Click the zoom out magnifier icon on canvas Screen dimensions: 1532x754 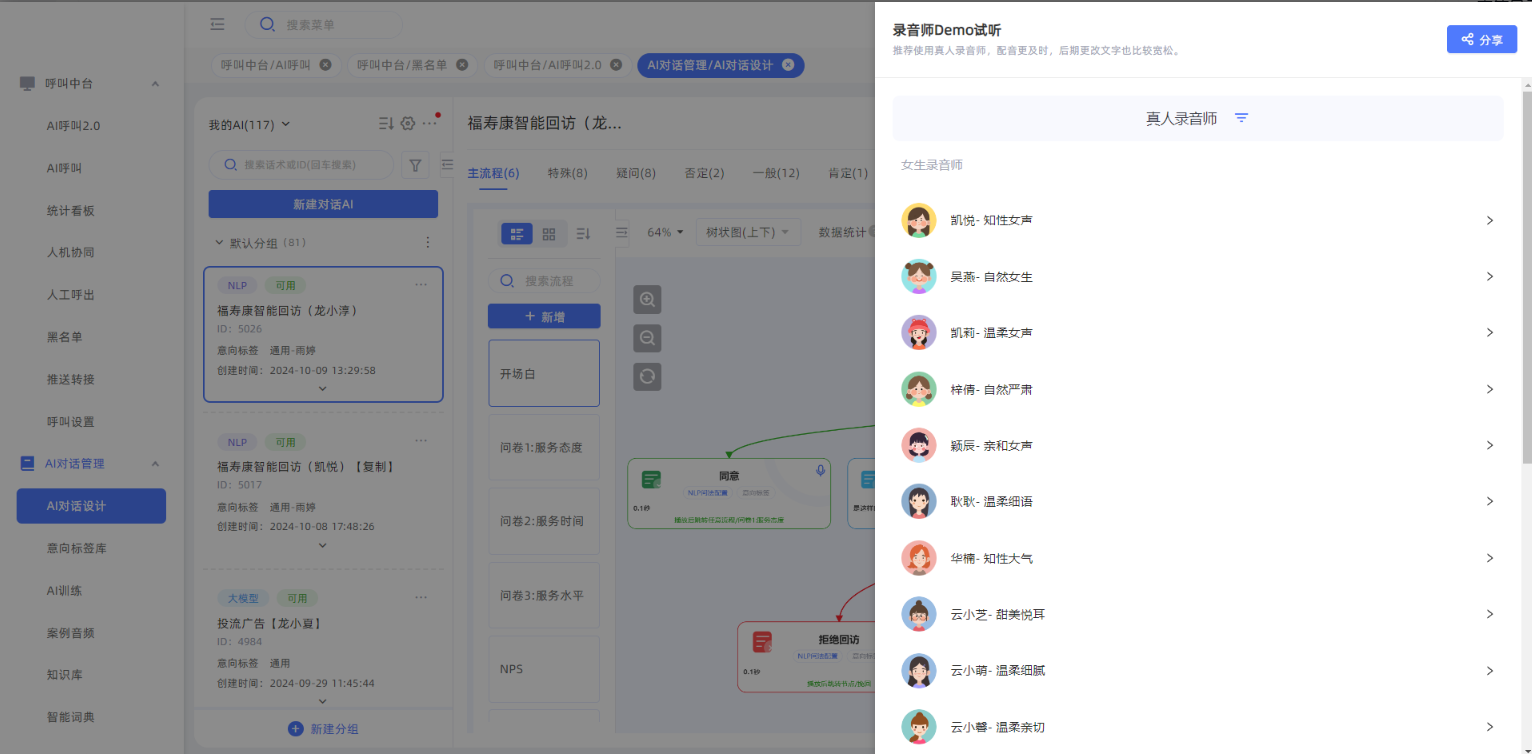[x=647, y=338]
